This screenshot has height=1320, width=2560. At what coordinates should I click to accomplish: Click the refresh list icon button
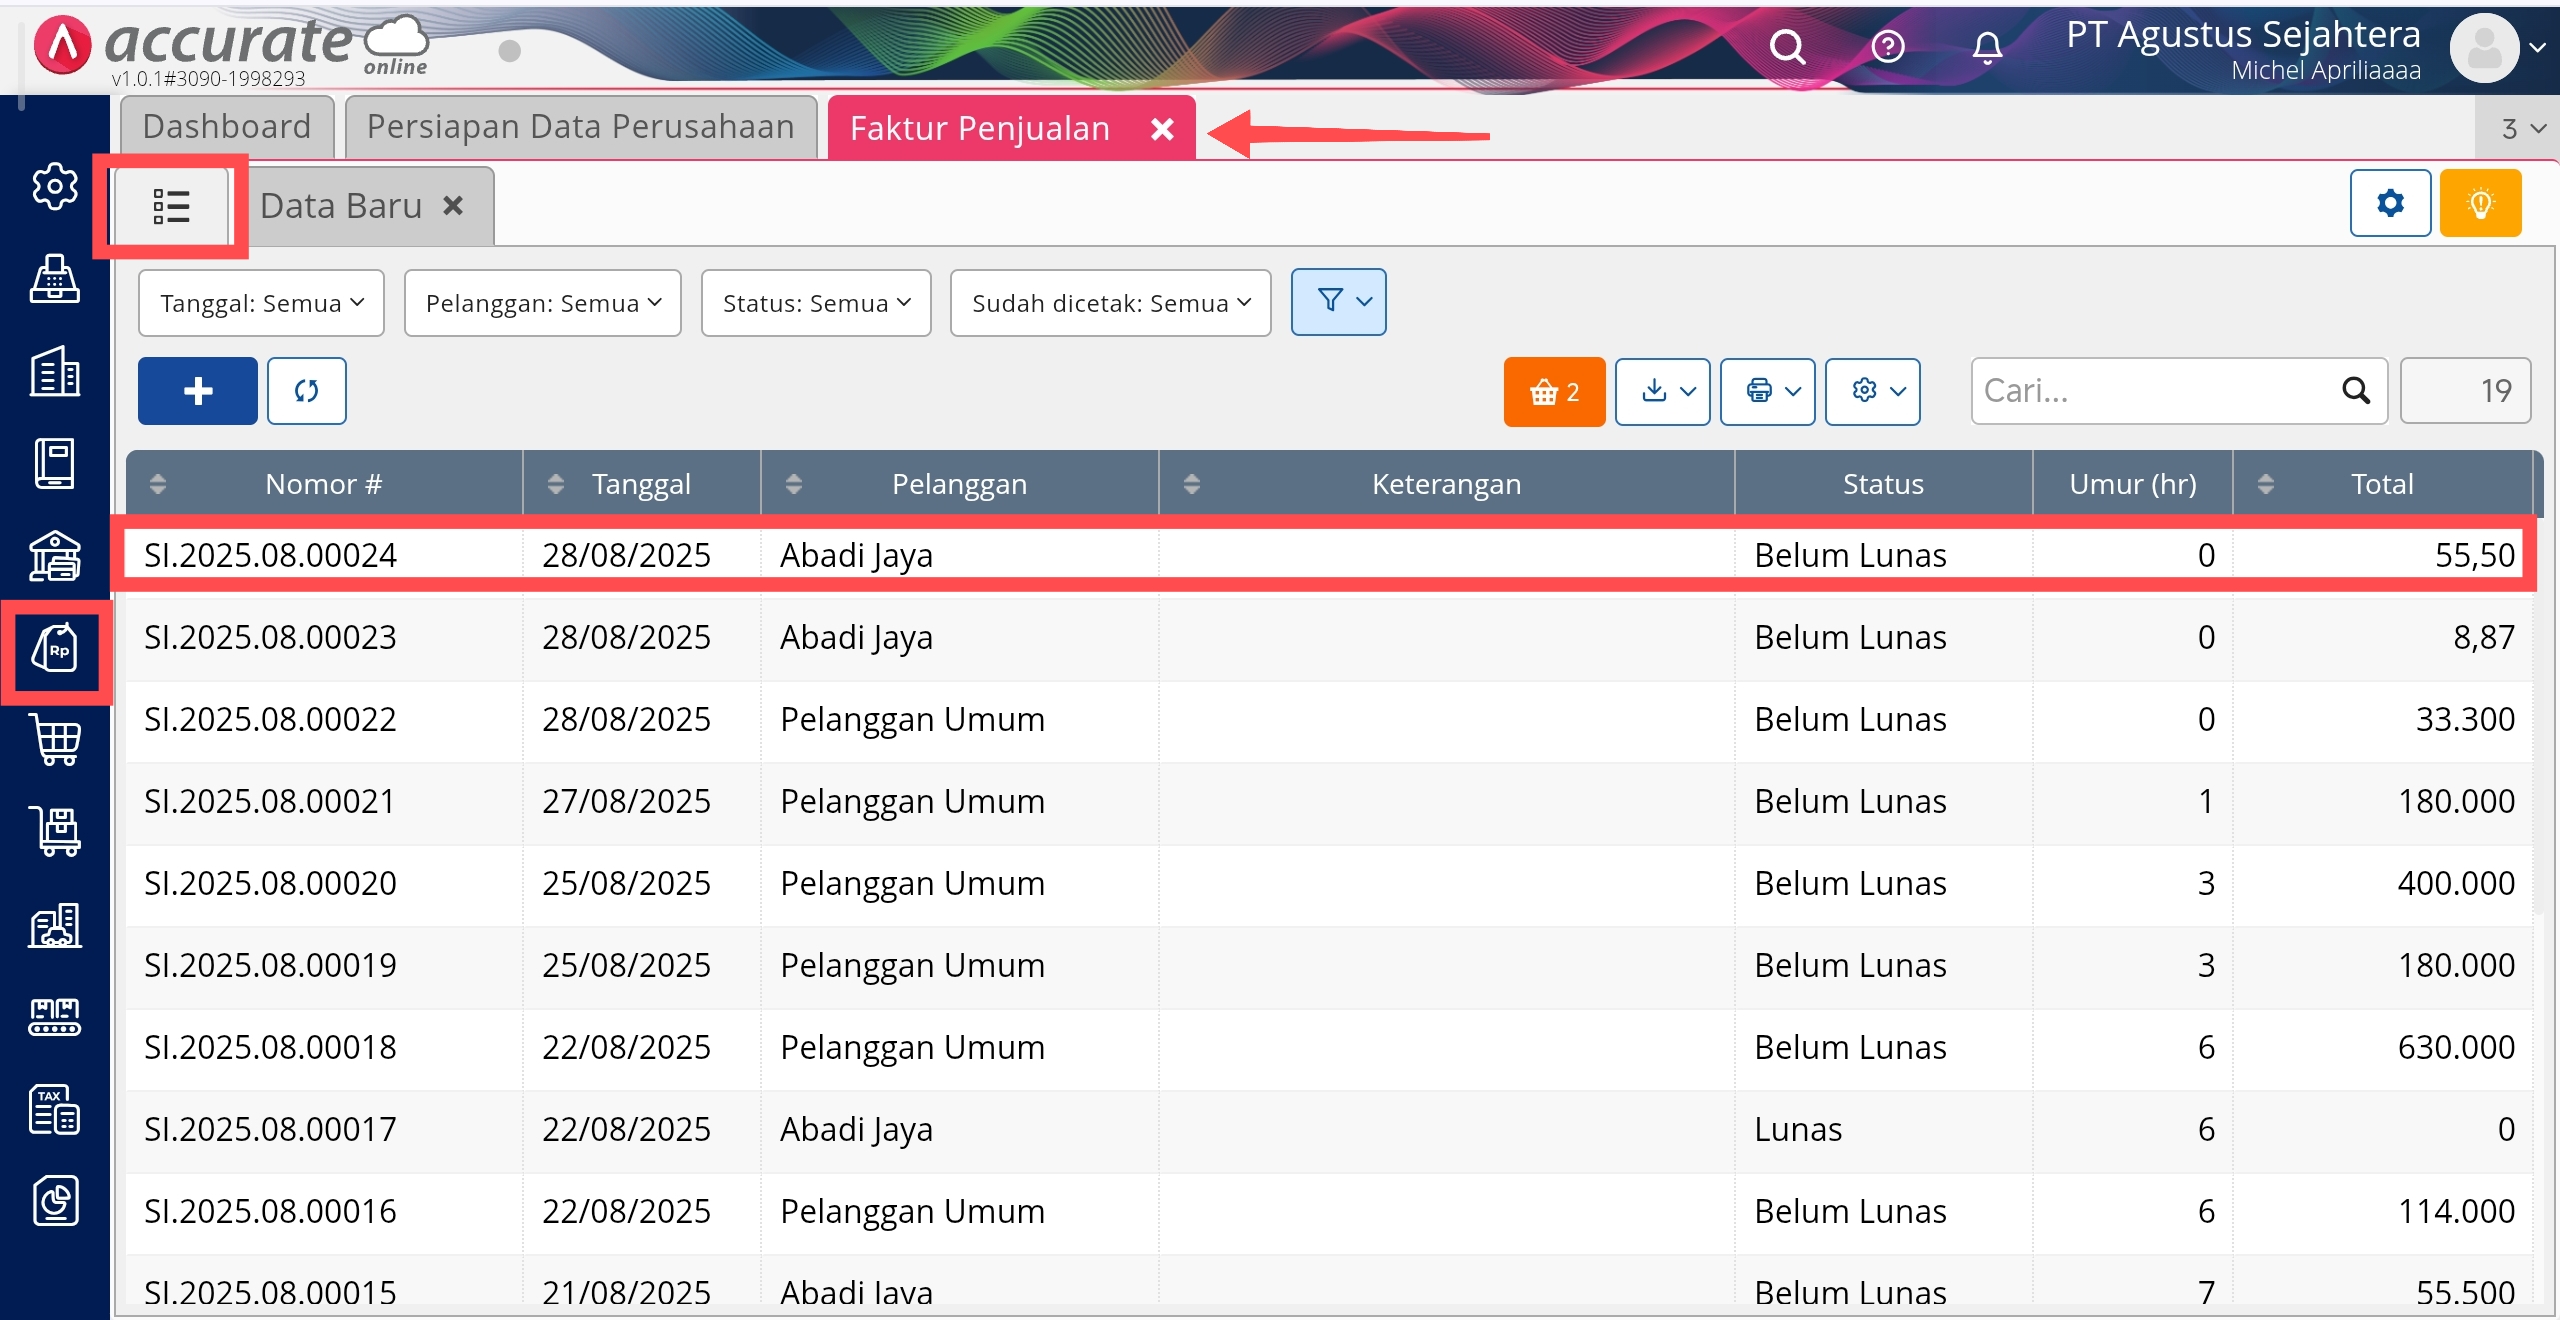point(307,391)
